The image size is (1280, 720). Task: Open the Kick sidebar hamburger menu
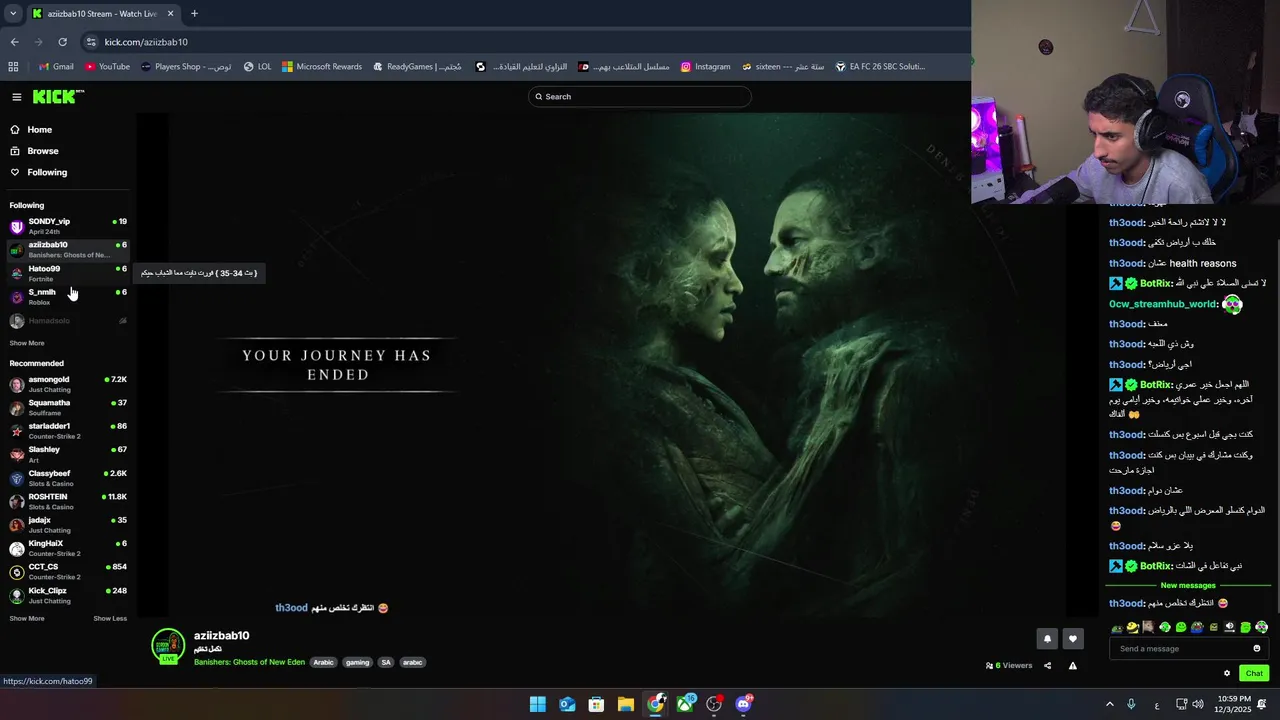tap(17, 97)
